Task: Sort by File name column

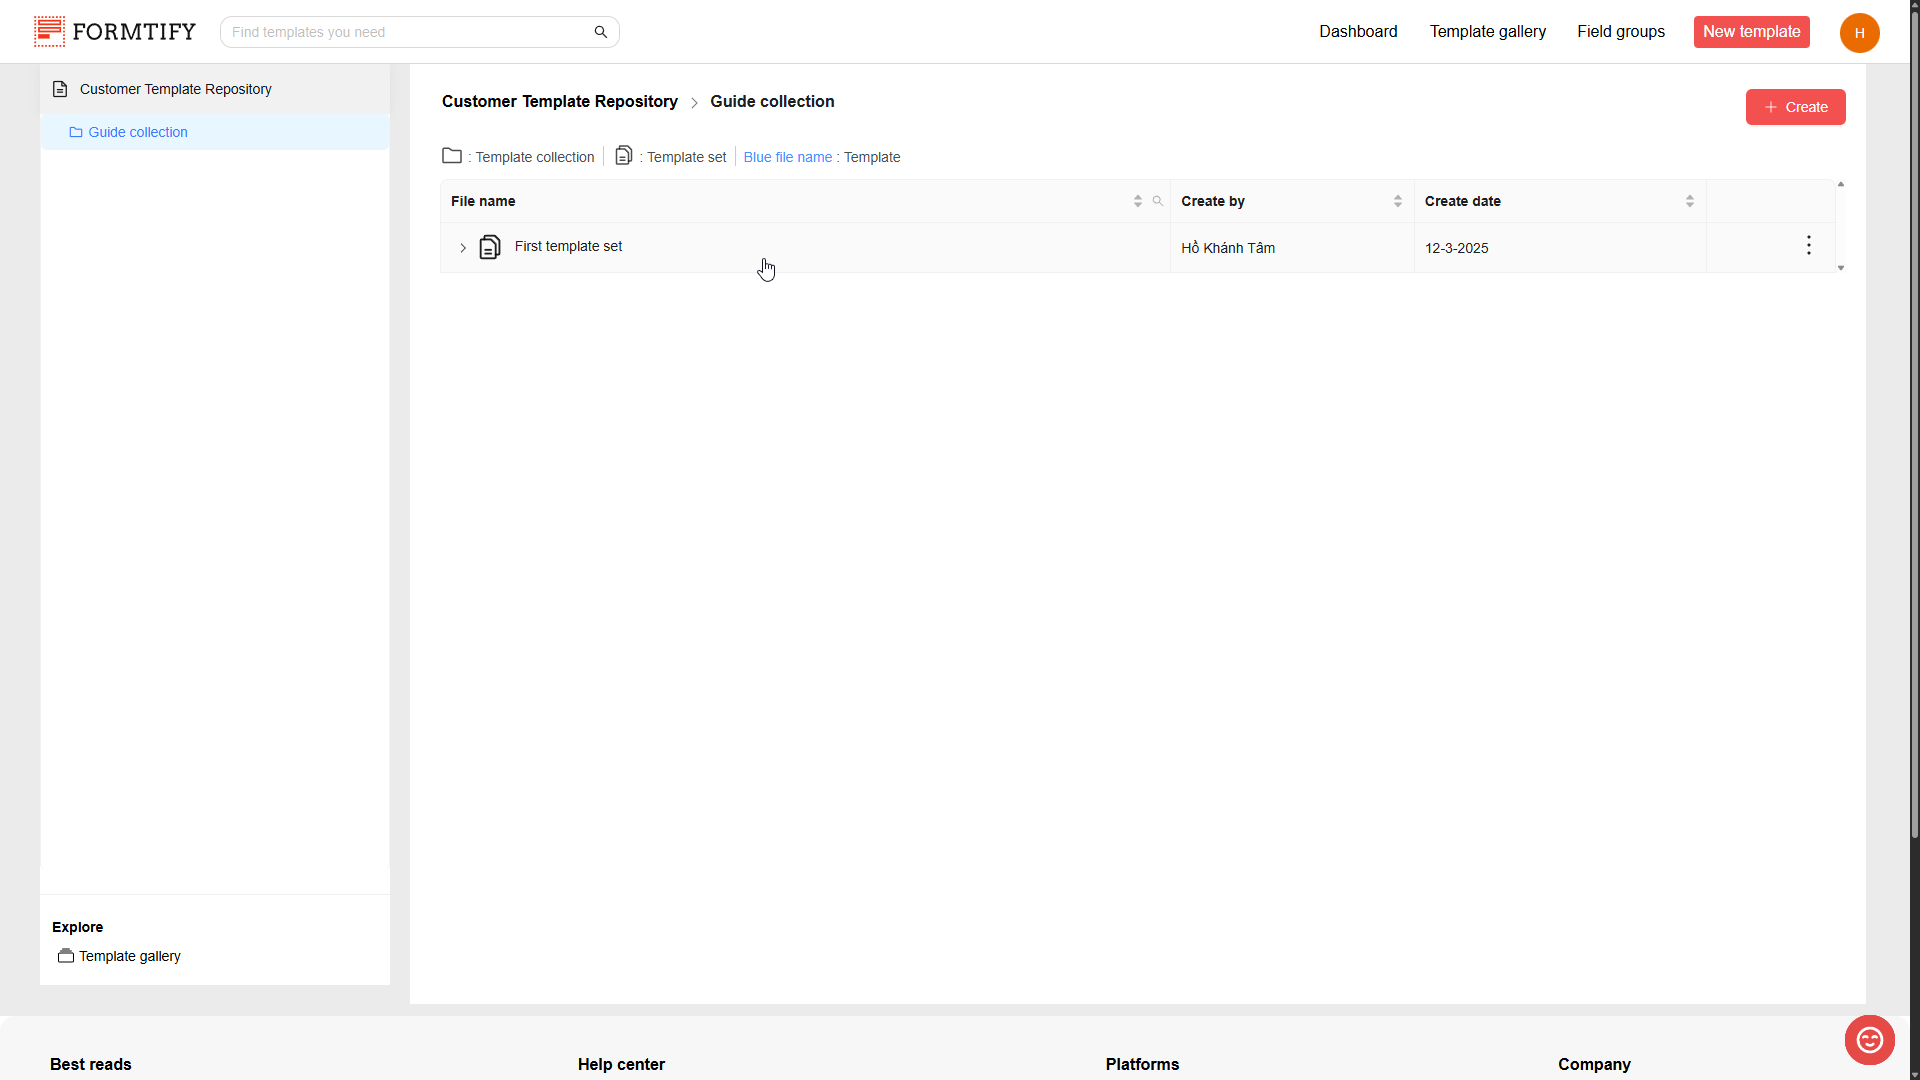Action: click(1137, 201)
